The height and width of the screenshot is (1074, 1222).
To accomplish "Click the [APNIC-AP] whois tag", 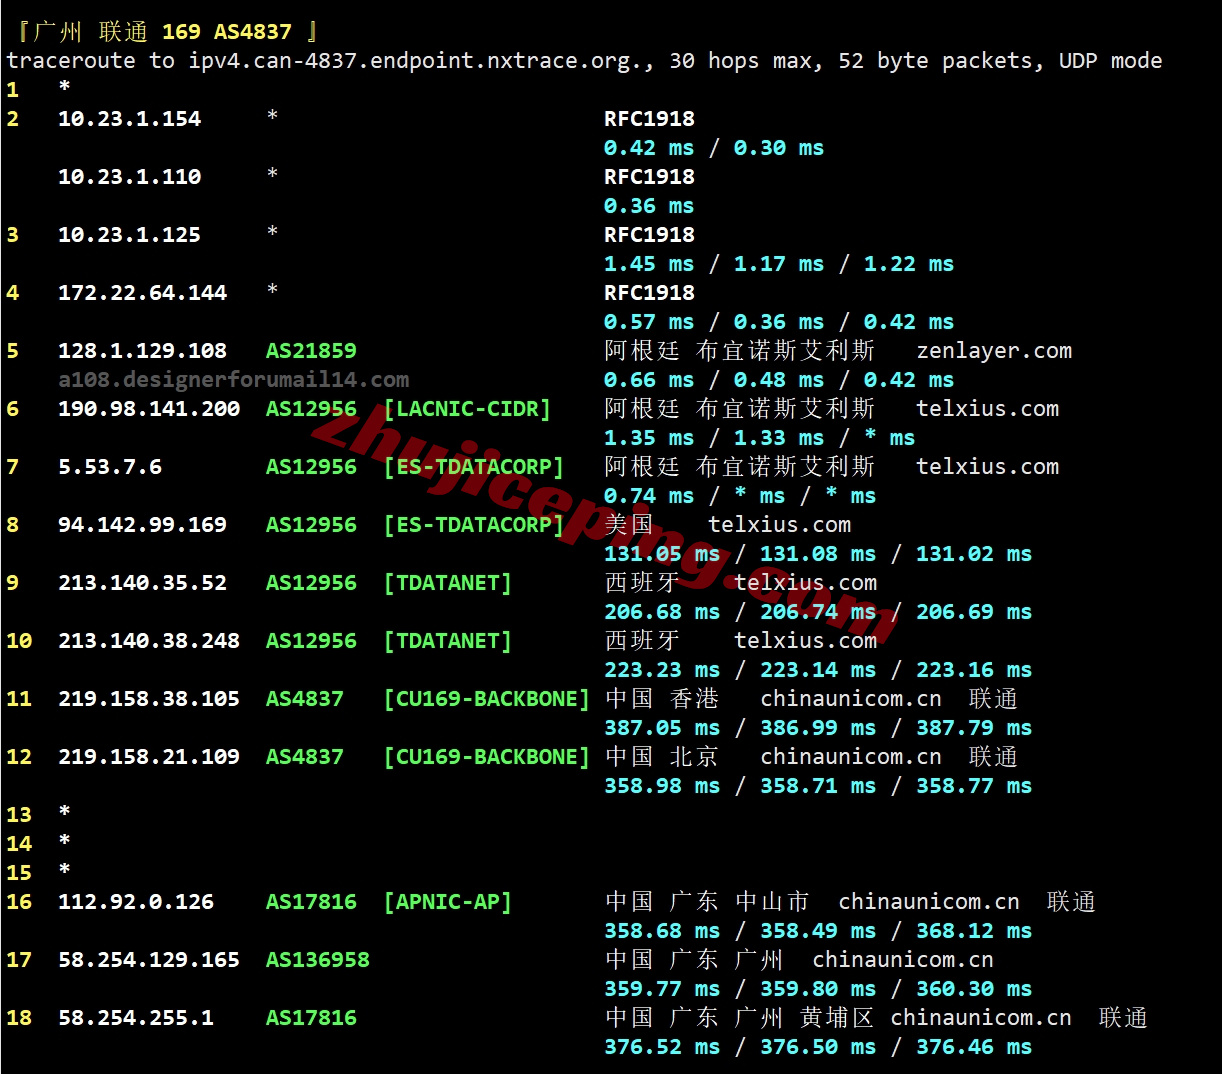I will tap(447, 902).
